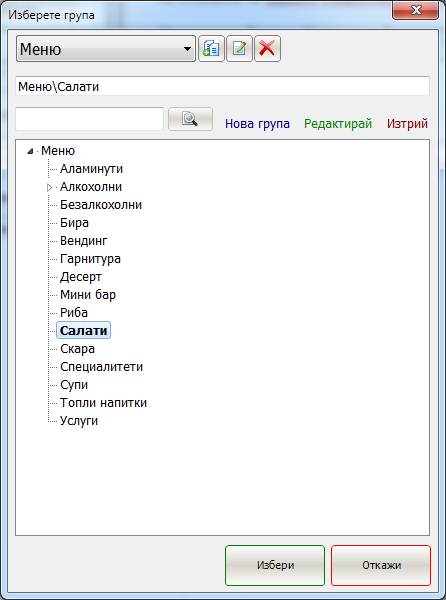Close the Изберете група dialog window
446x600 pixels.
click(x=415, y=10)
